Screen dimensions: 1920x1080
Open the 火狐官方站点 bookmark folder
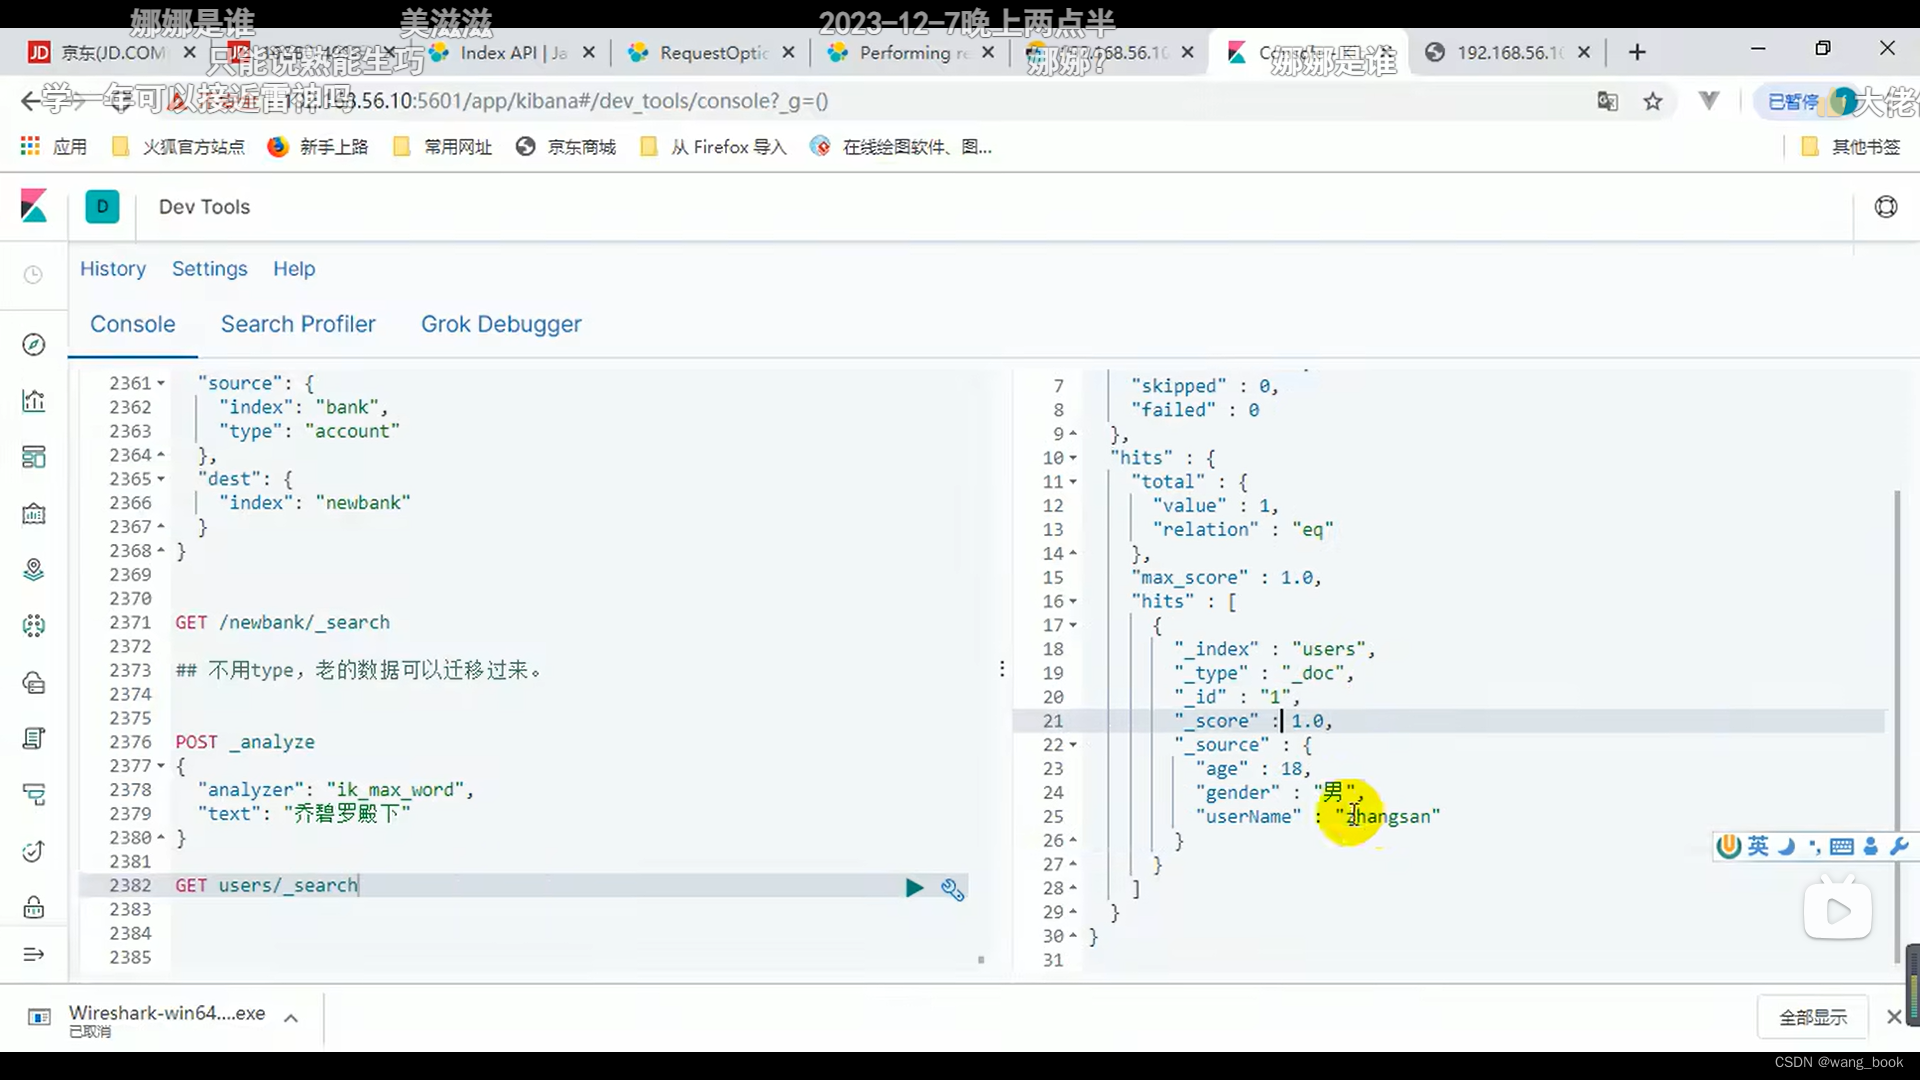tap(178, 147)
